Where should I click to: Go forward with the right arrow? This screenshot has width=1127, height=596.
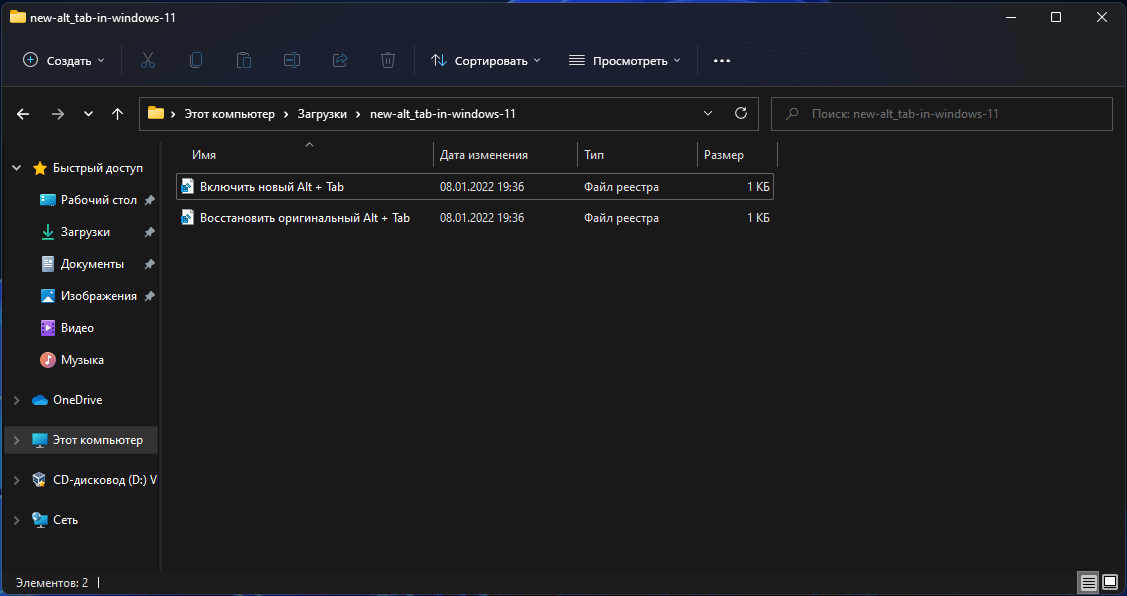tap(58, 114)
